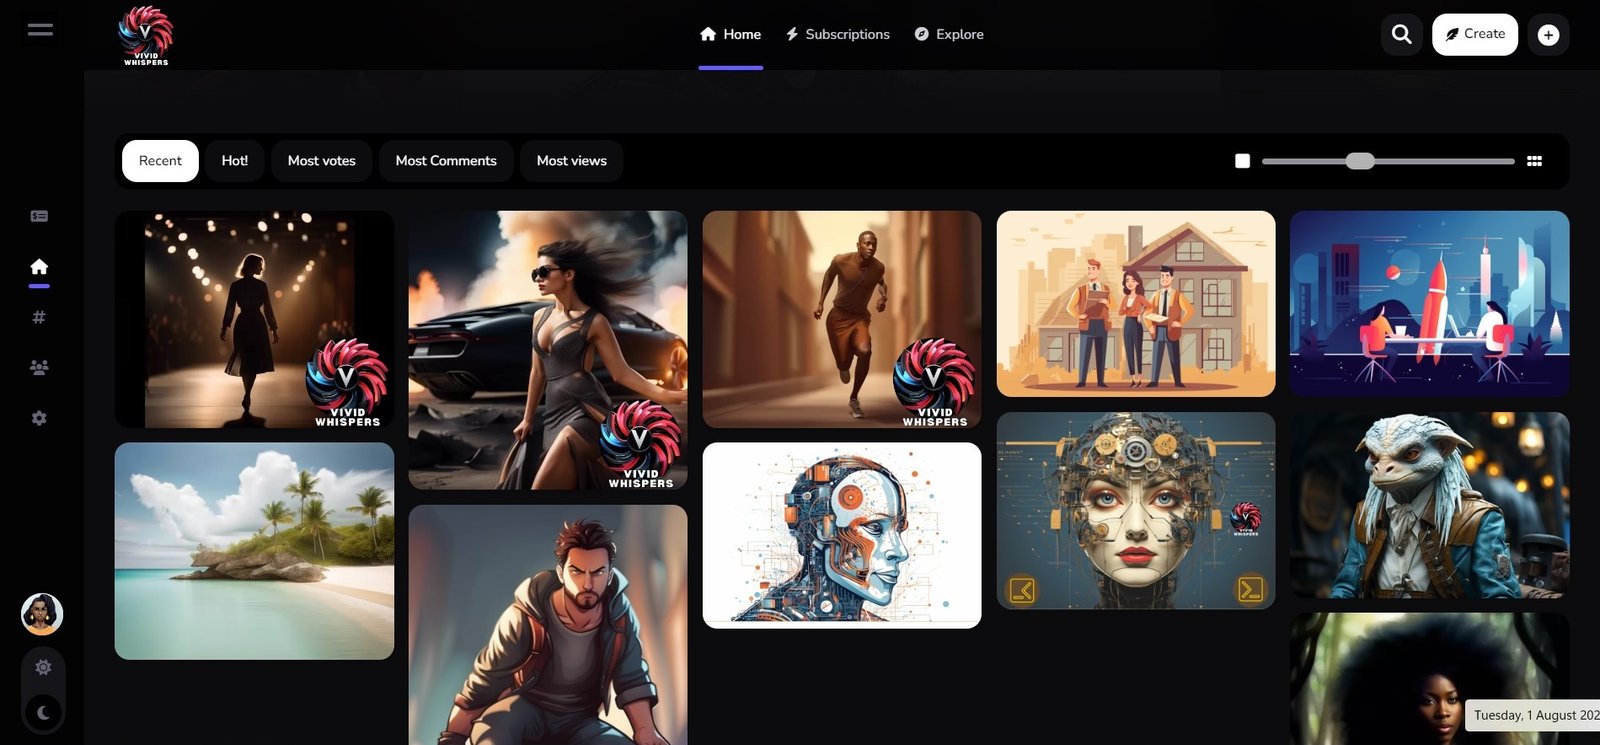The width and height of the screenshot is (1600, 745).
Task: Open the hamburger menu in the top-left corner
Action: 40,29
